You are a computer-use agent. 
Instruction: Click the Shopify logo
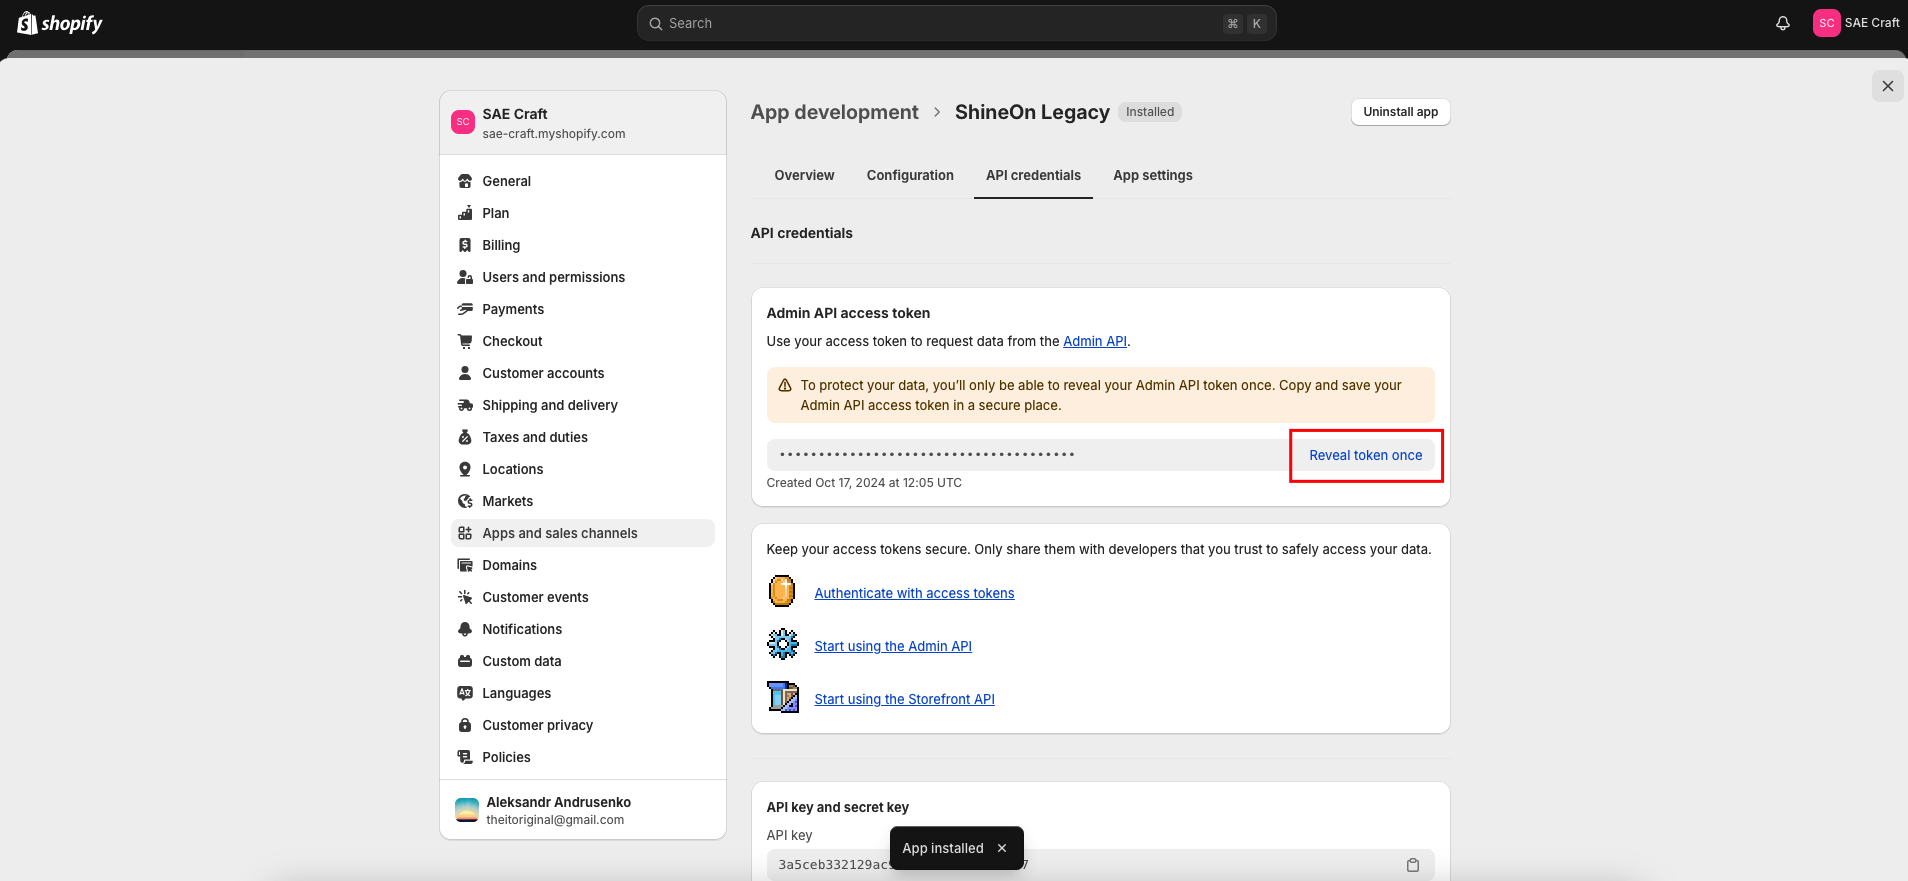click(x=60, y=23)
